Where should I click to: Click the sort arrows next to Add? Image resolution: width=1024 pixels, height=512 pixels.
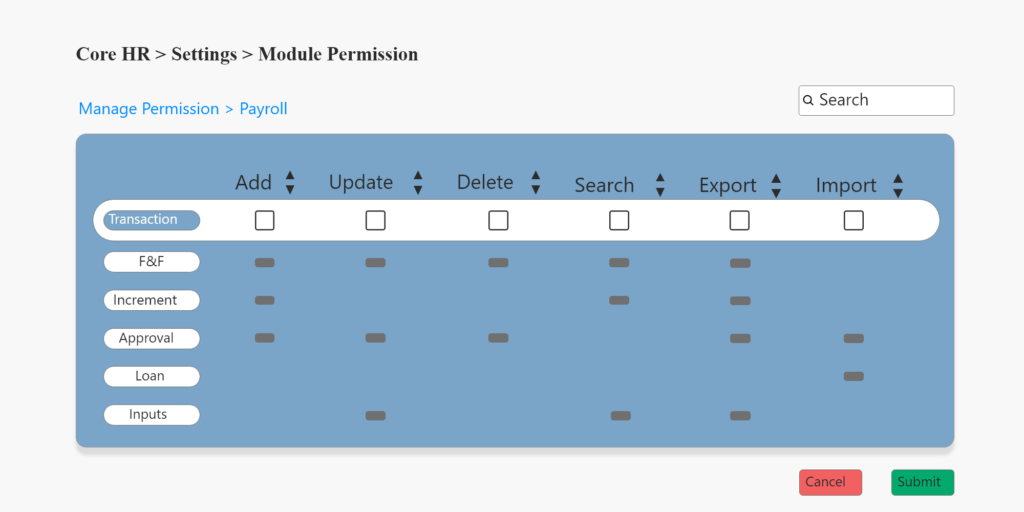point(290,182)
